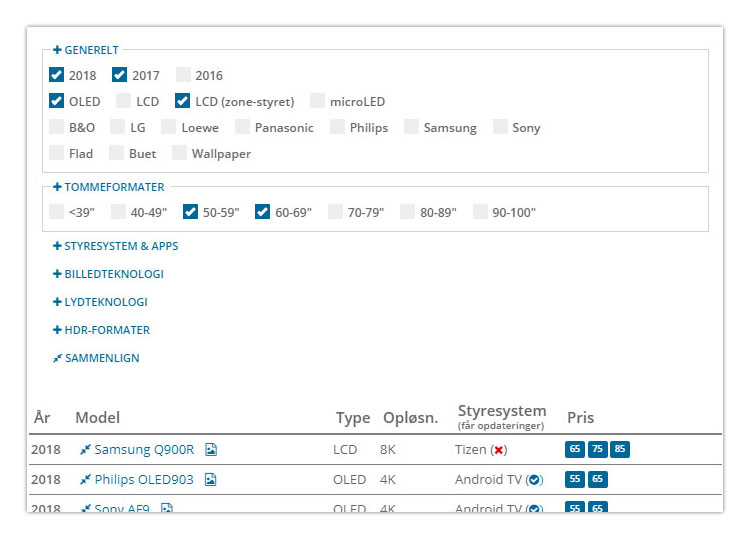Check the plain LCD checkbox
The height and width of the screenshot is (539, 751).
click(x=124, y=101)
